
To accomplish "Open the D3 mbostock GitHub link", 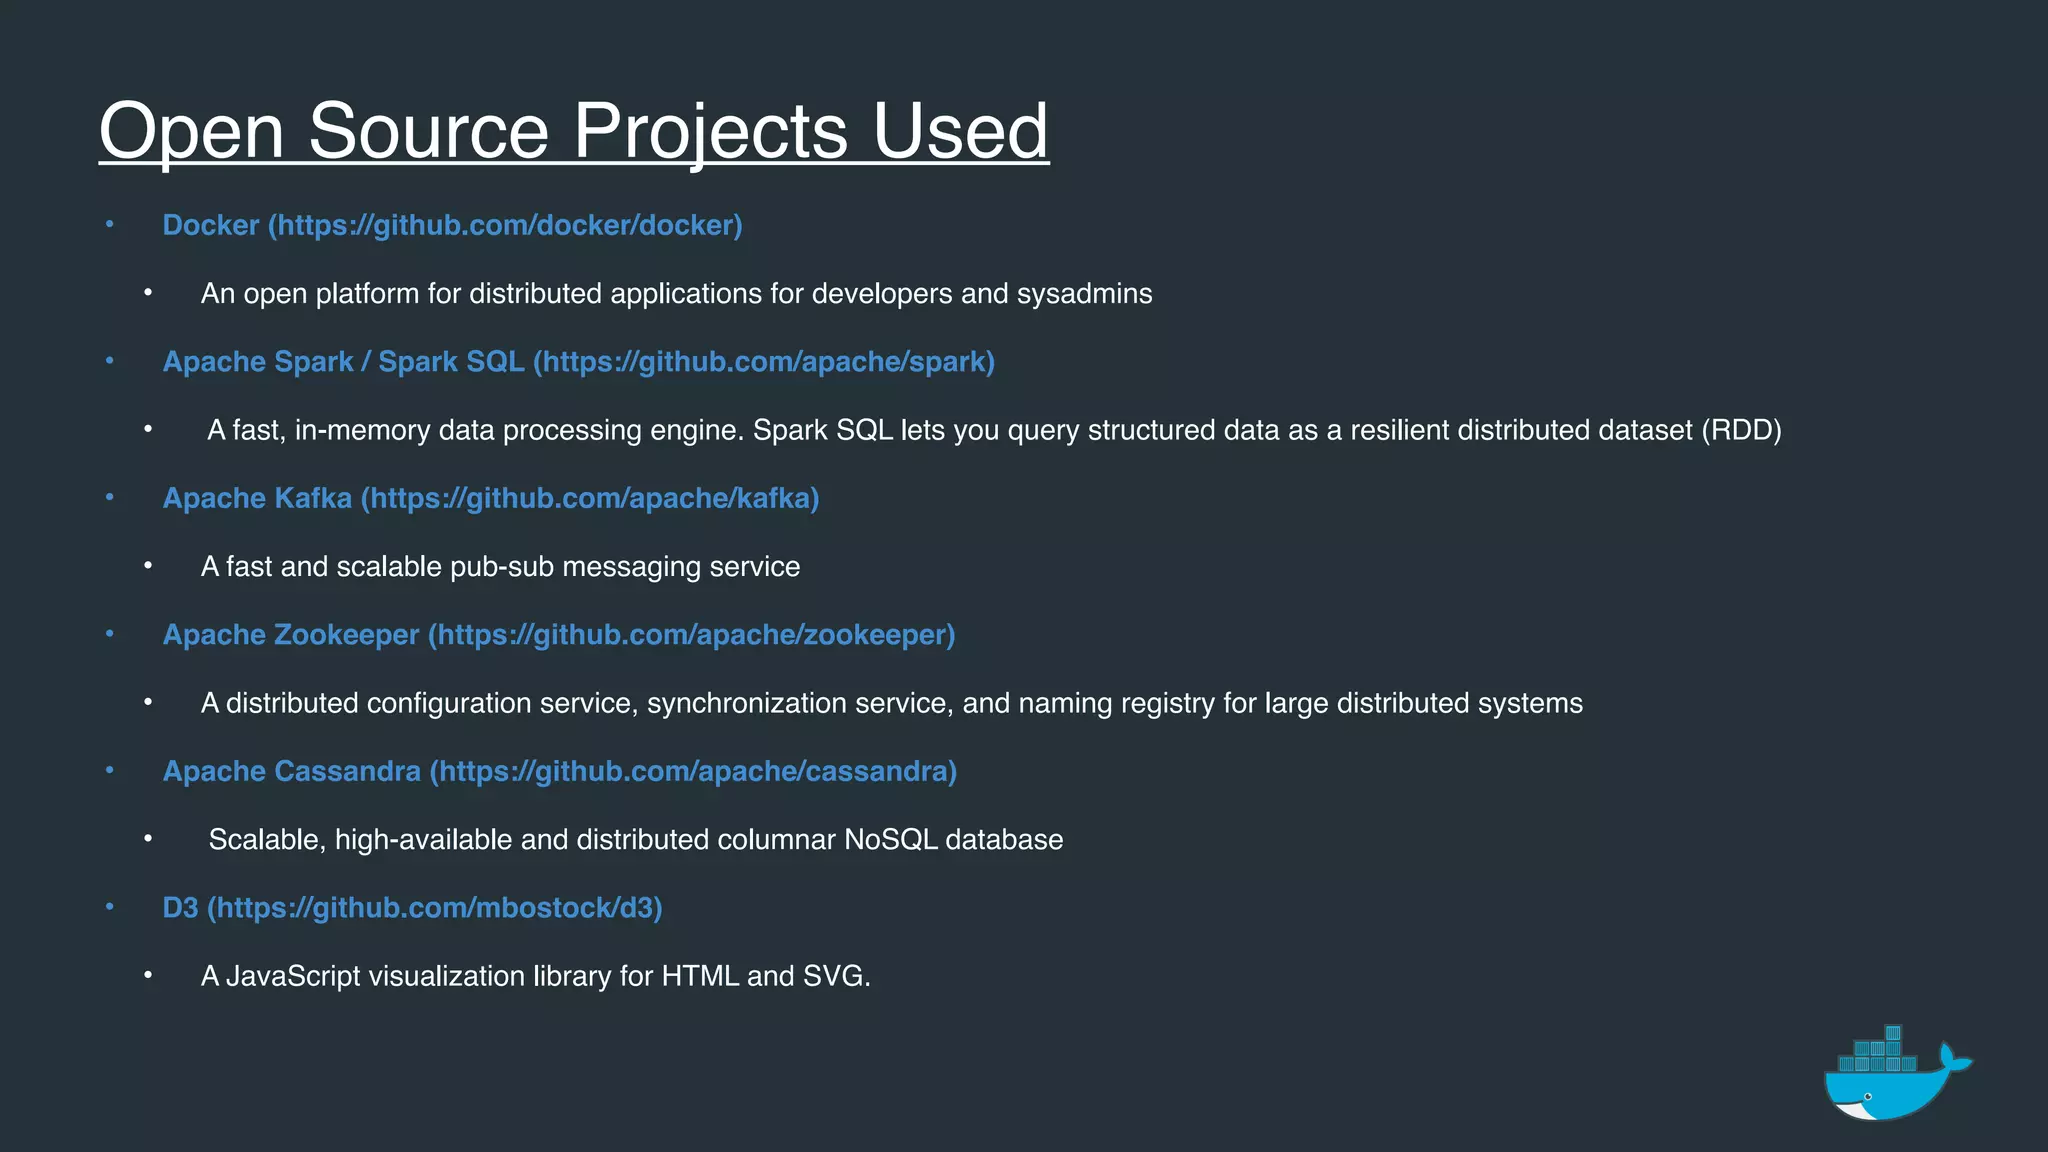I will [x=412, y=908].
